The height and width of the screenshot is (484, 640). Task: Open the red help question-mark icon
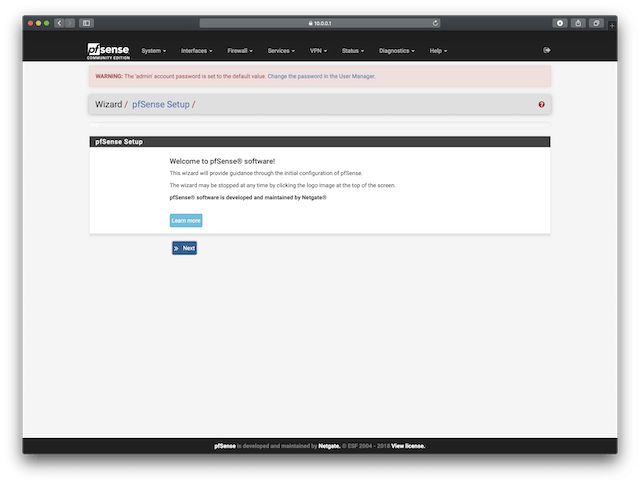tap(541, 104)
